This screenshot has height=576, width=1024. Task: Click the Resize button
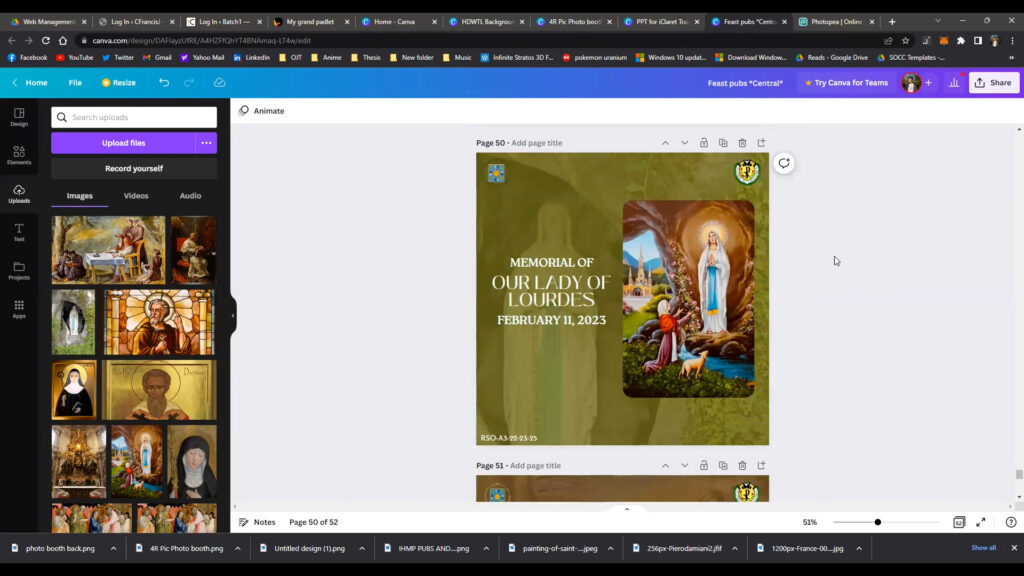(x=118, y=83)
